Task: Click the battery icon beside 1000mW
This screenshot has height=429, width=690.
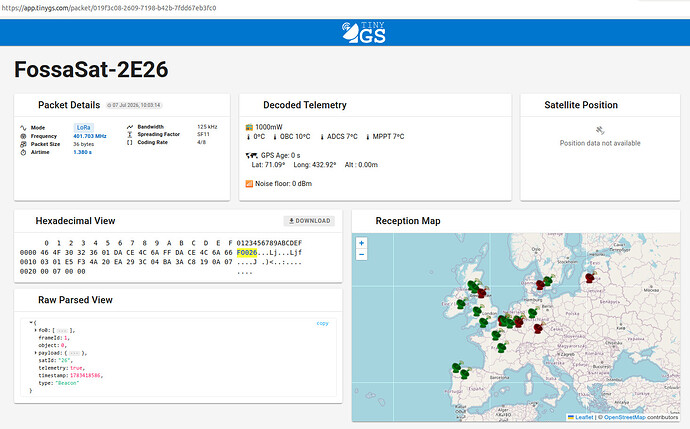Action: [249, 127]
